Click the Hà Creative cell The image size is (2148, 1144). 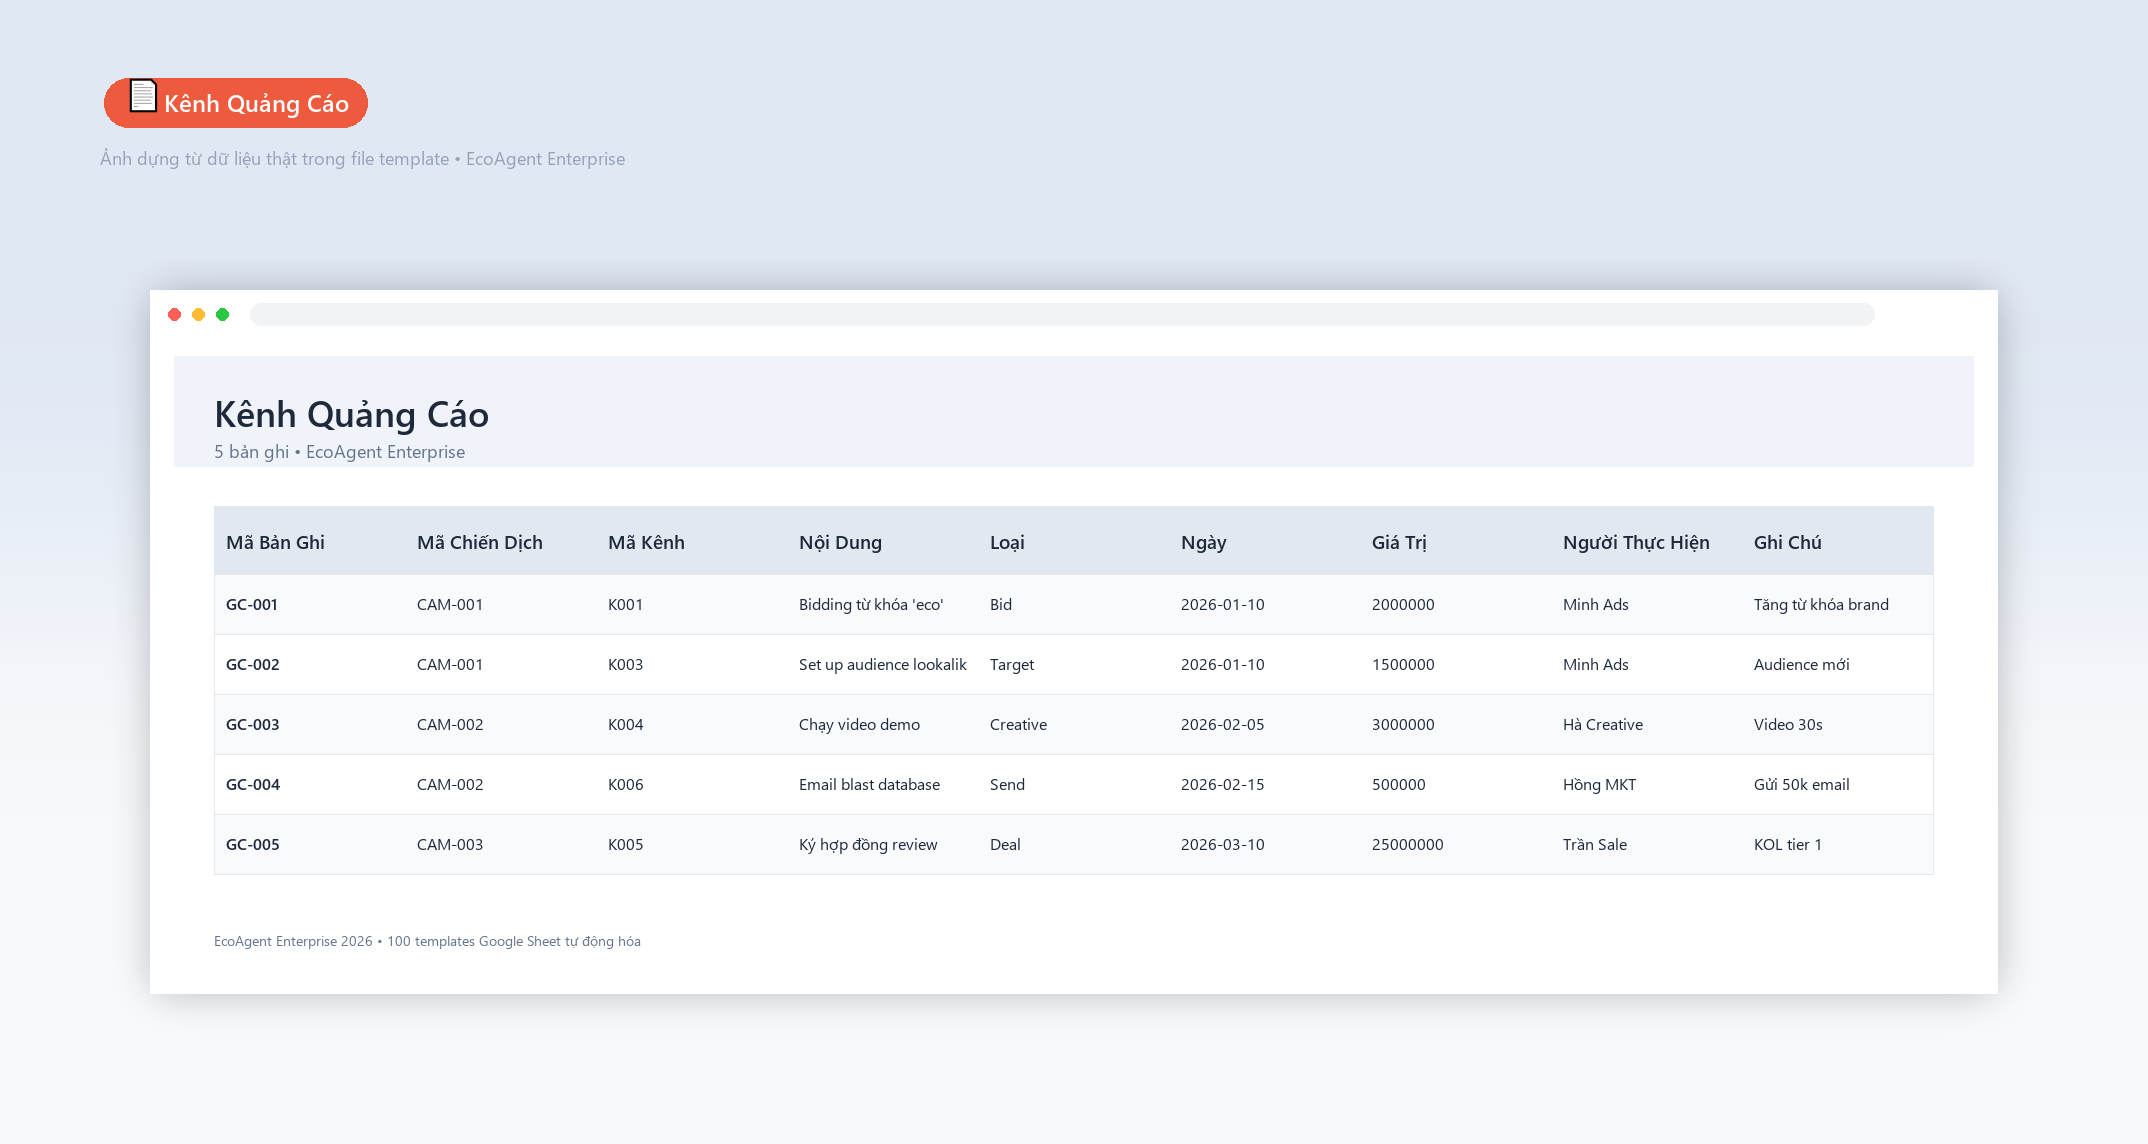click(1602, 724)
